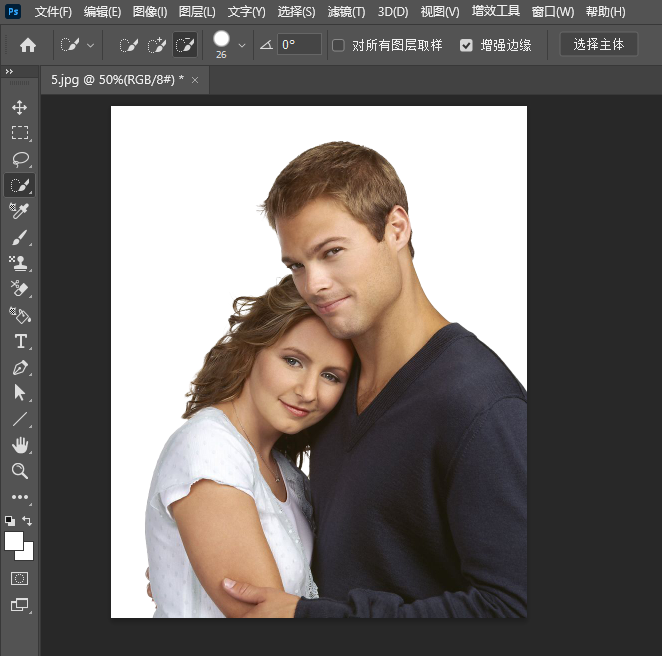The image size is (662, 656).
Task: Select the Horizontal Type tool
Action: pyautogui.click(x=19, y=341)
